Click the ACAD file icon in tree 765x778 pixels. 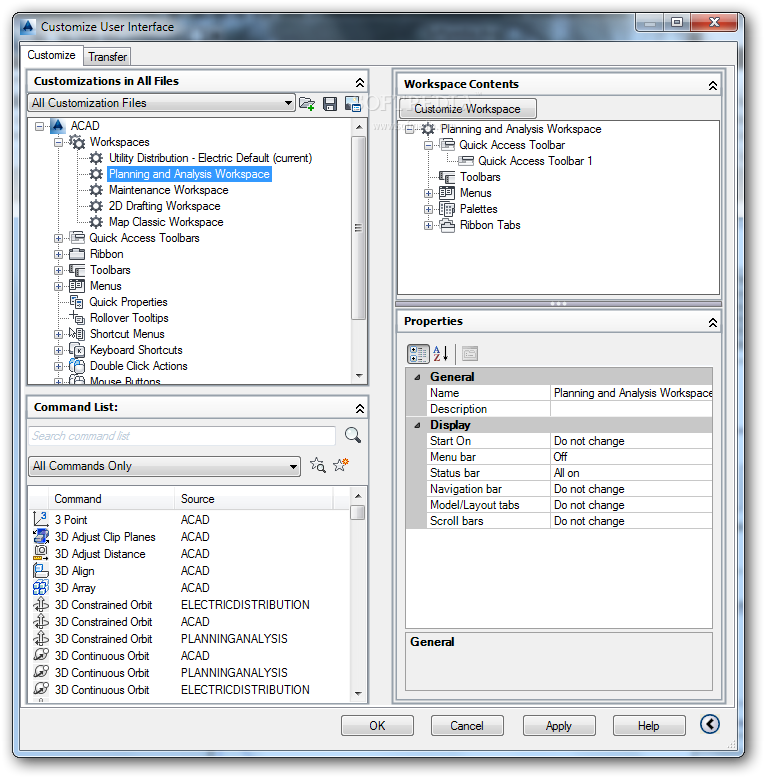(x=58, y=126)
